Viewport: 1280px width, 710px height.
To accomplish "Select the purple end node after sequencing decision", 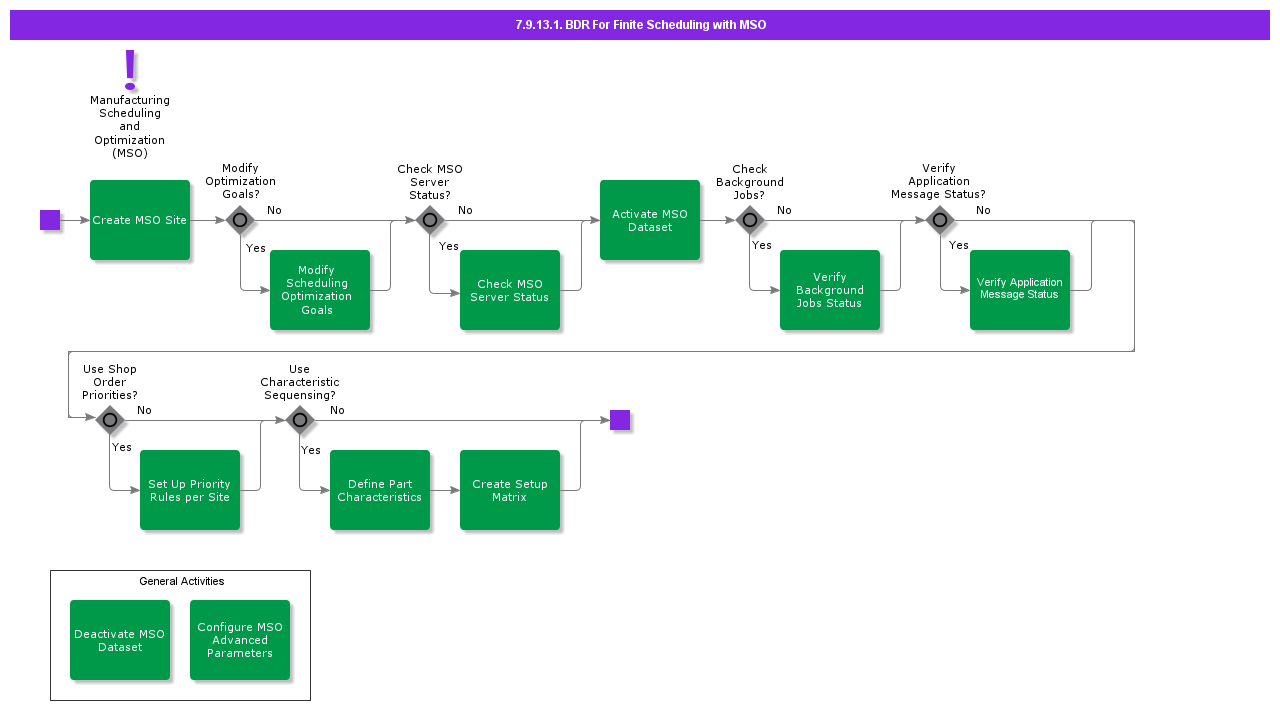I will pyautogui.click(x=620, y=420).
